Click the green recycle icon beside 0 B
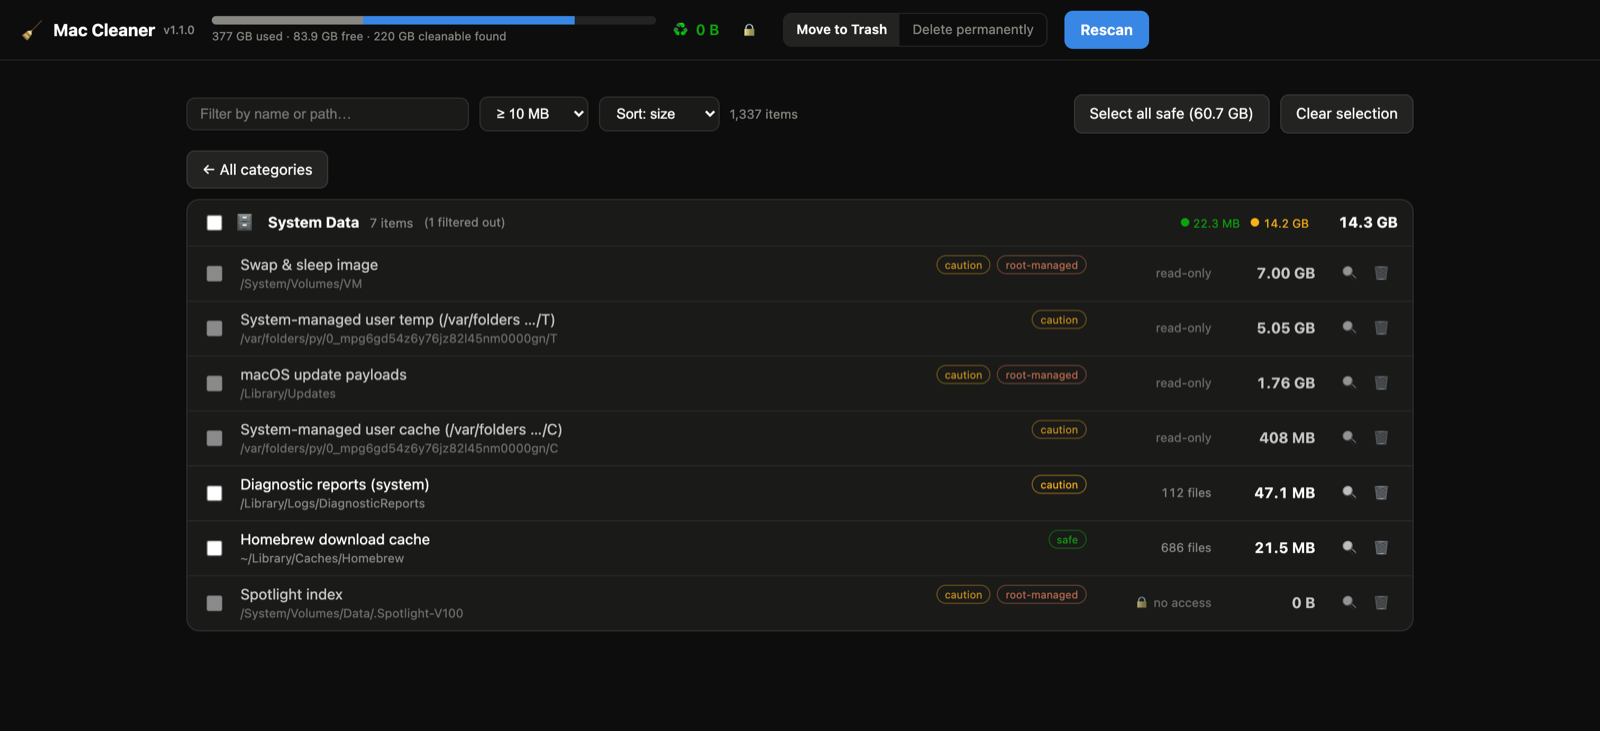The image size is (1600, 731). point(681,30)
